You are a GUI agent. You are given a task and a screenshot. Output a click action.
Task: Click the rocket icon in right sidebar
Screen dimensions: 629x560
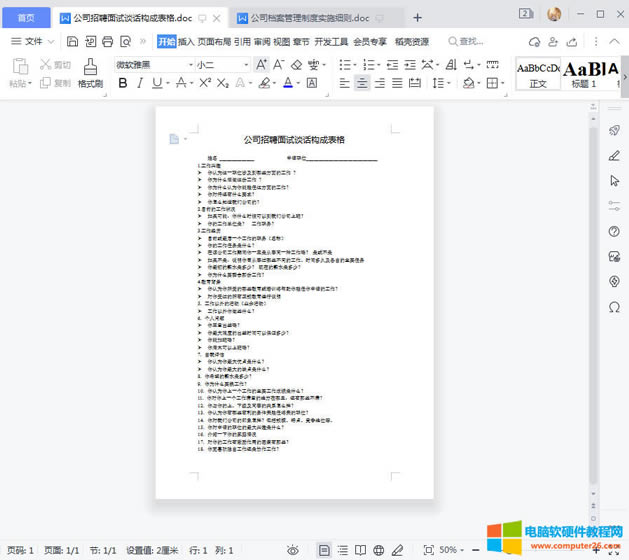[x=615, y=131]
